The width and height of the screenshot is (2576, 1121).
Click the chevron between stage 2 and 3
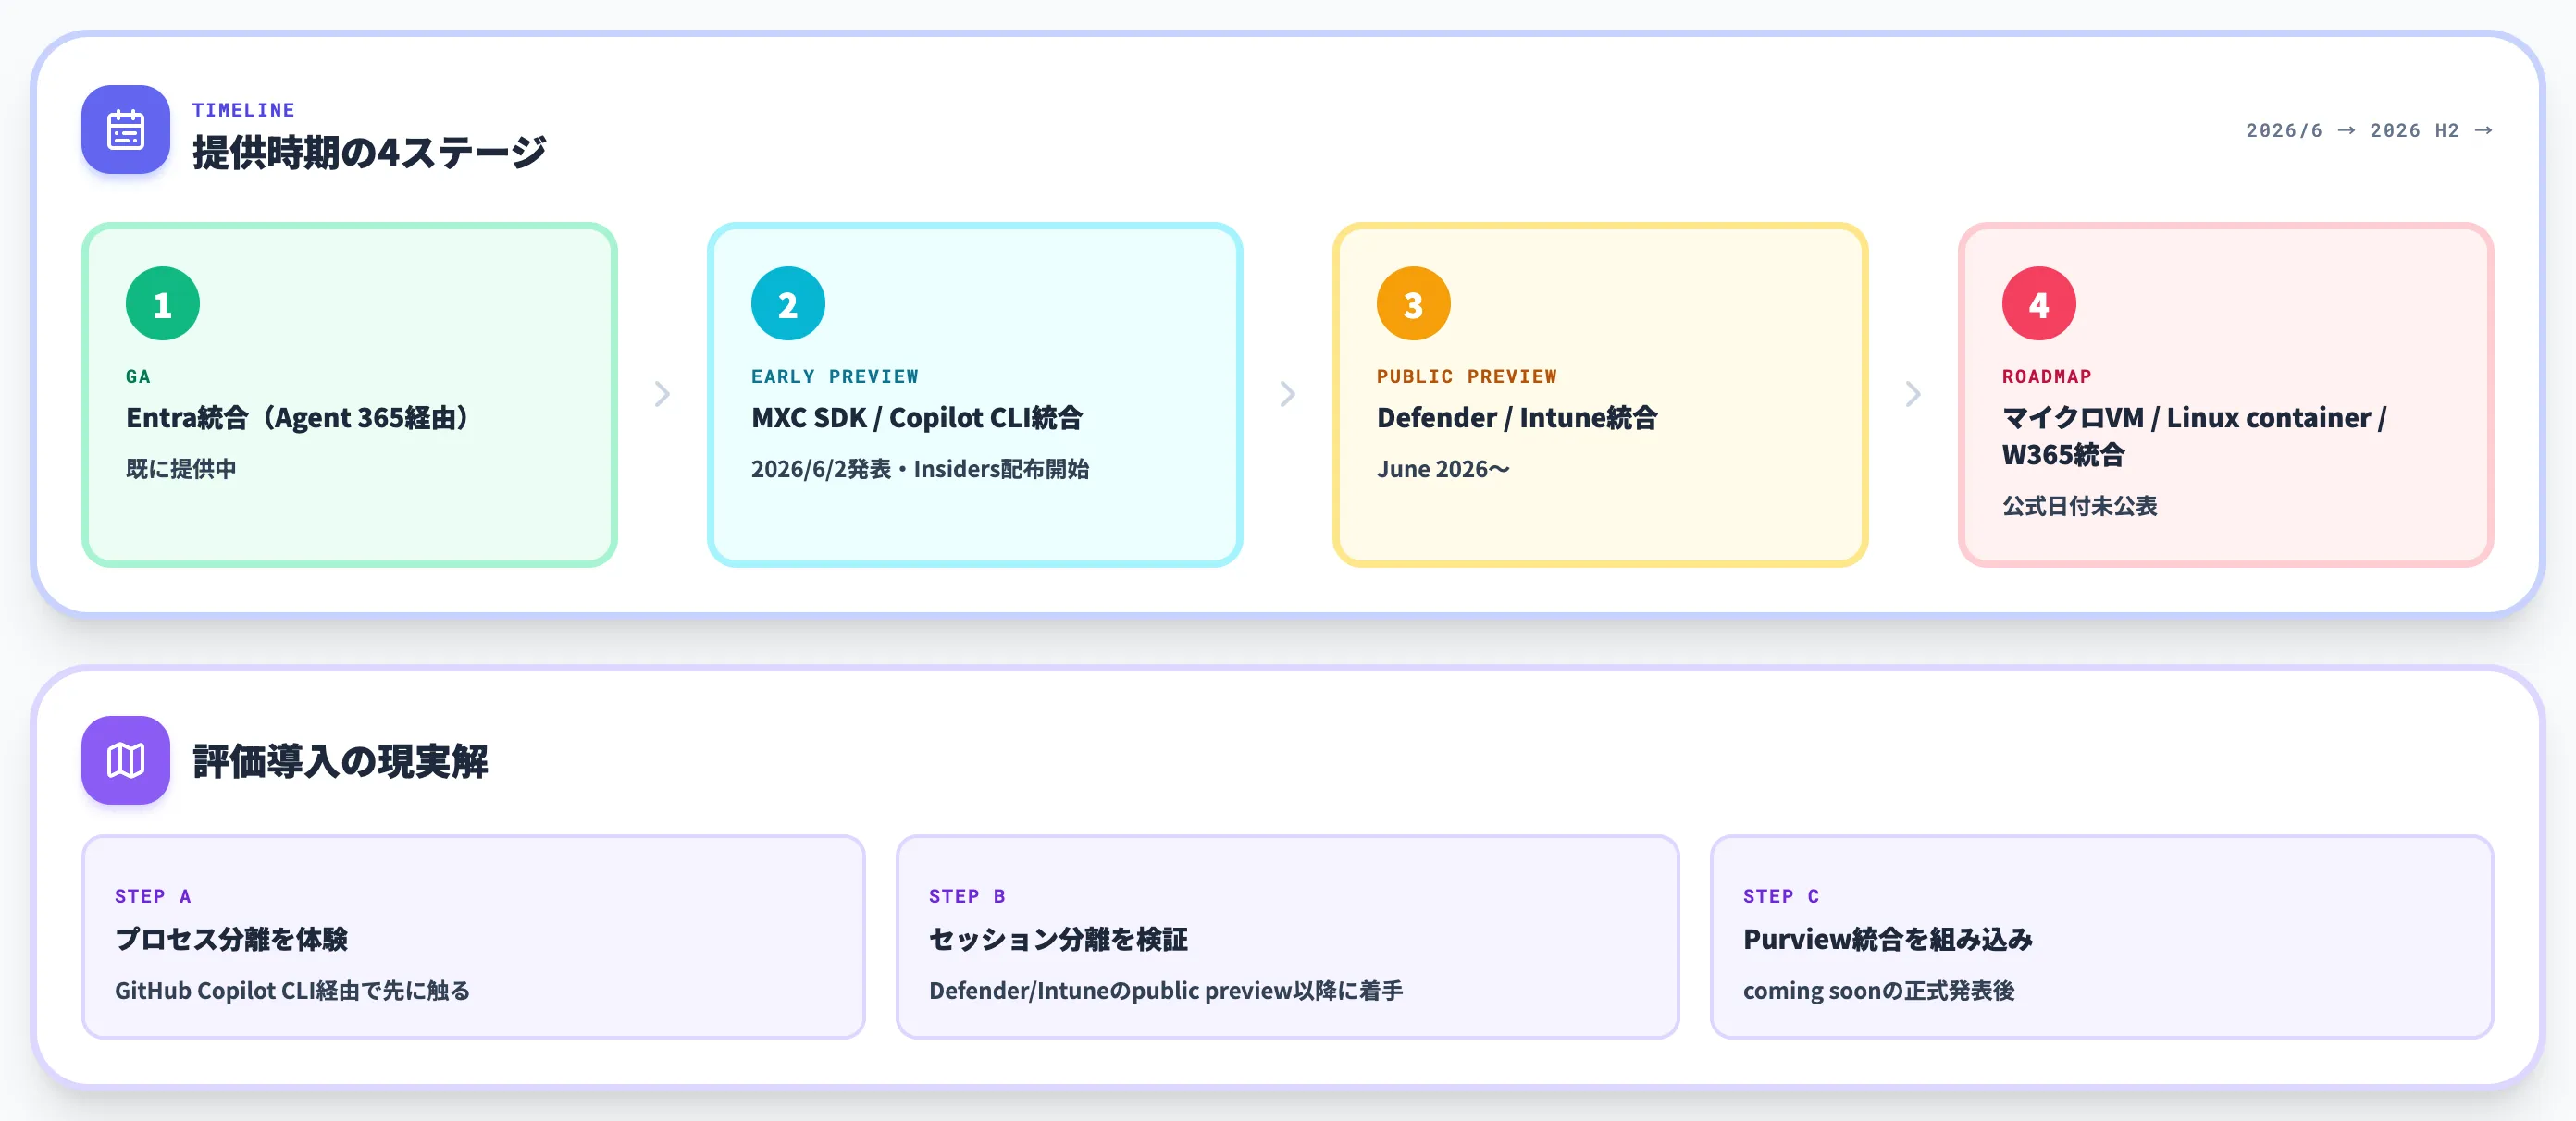click(x=1288, y=394)
